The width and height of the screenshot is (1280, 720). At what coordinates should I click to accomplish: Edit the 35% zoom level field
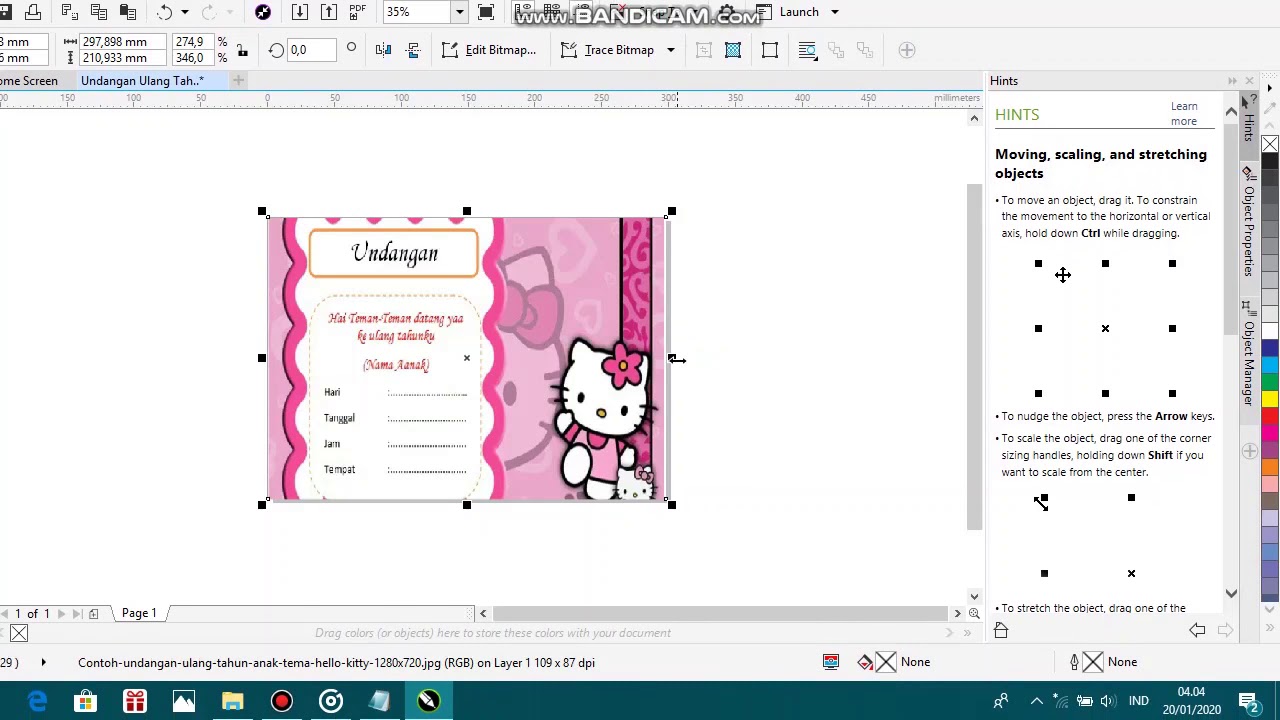click(415, 12)
